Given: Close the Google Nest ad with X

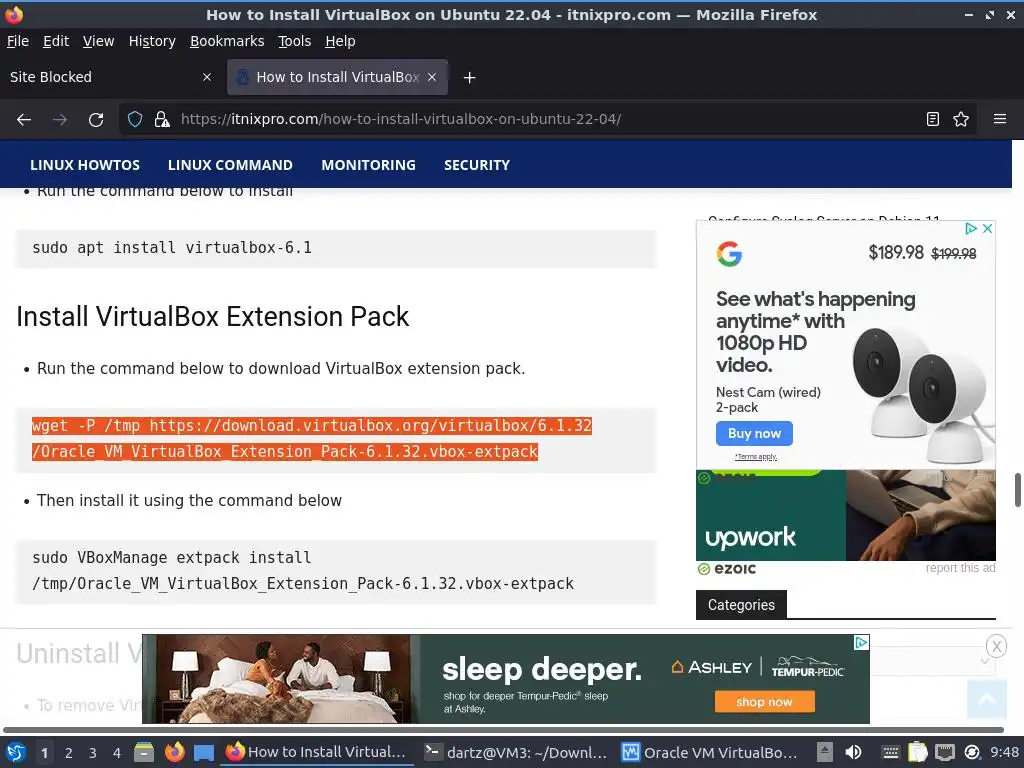Looking at the screenshot, I should (x=987, y=229).
